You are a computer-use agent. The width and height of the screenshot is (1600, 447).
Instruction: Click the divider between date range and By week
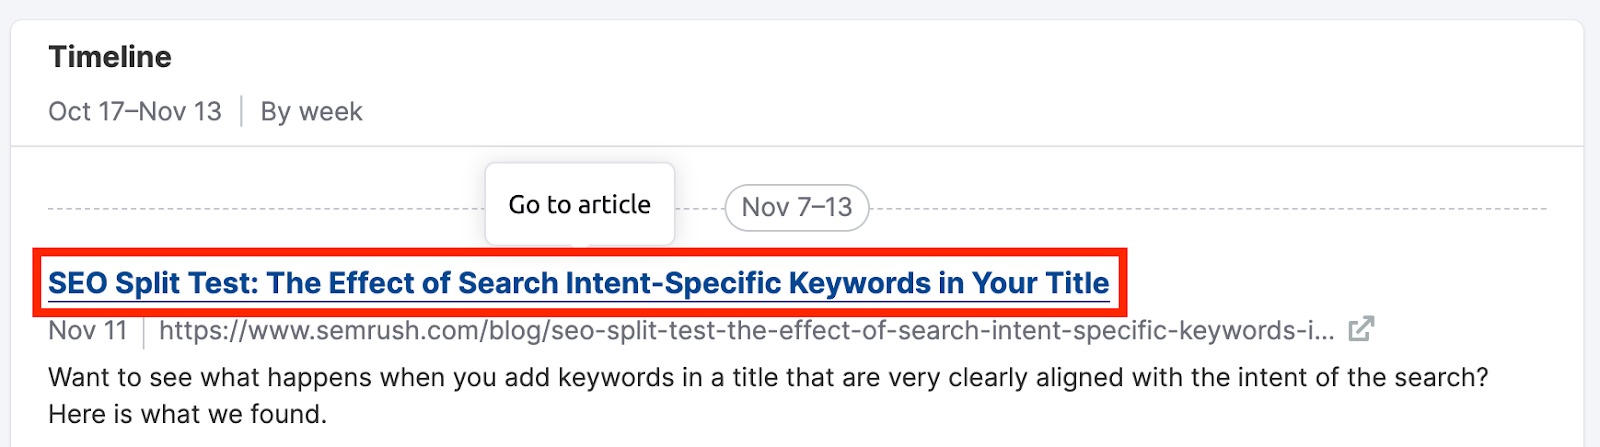coord(241,111)
